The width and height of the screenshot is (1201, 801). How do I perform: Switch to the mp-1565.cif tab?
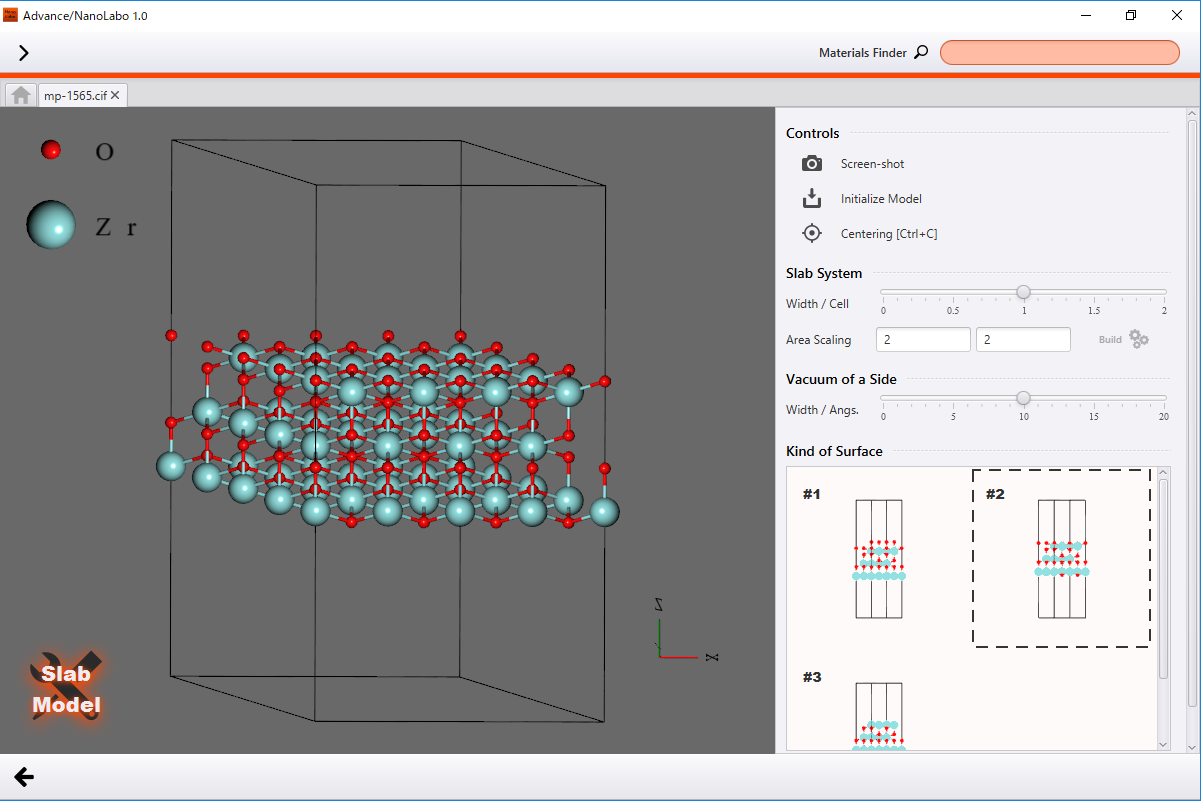[x=74, y=95]
